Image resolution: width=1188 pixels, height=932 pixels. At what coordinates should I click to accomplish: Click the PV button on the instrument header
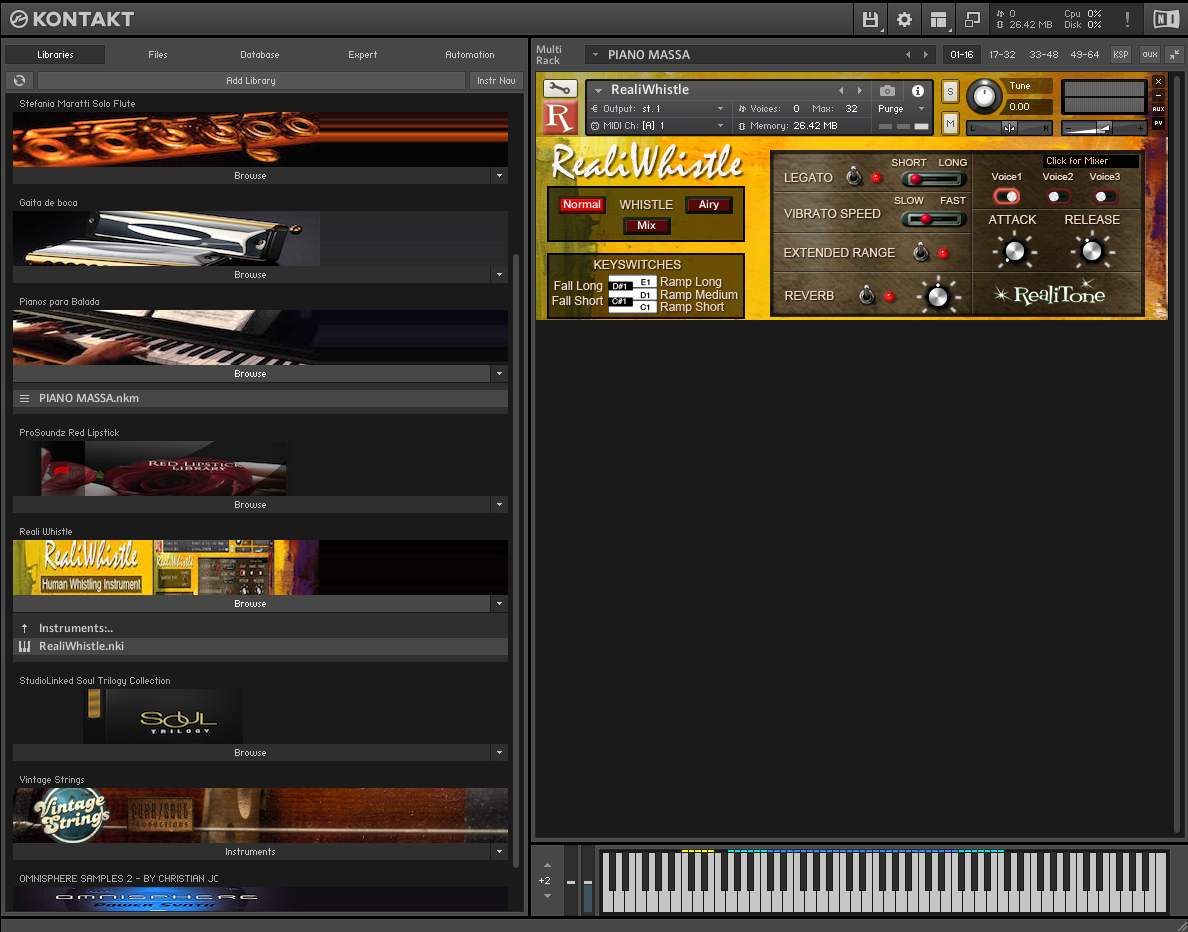tap(1158, 123)
